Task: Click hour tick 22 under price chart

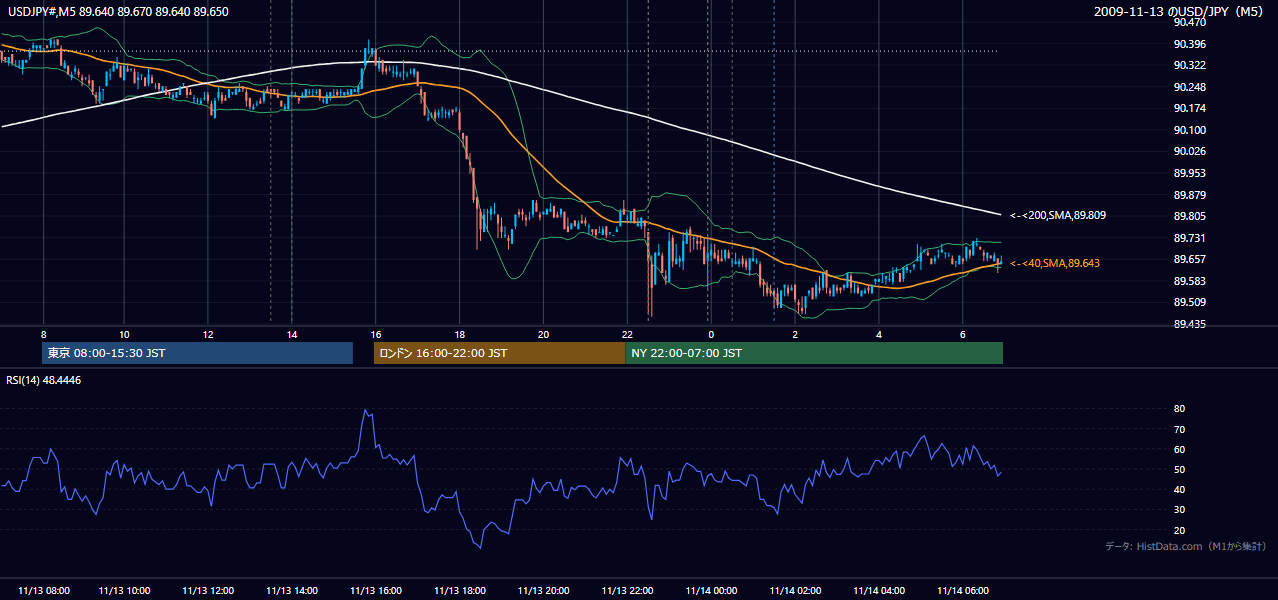Action: pos(627,334)
